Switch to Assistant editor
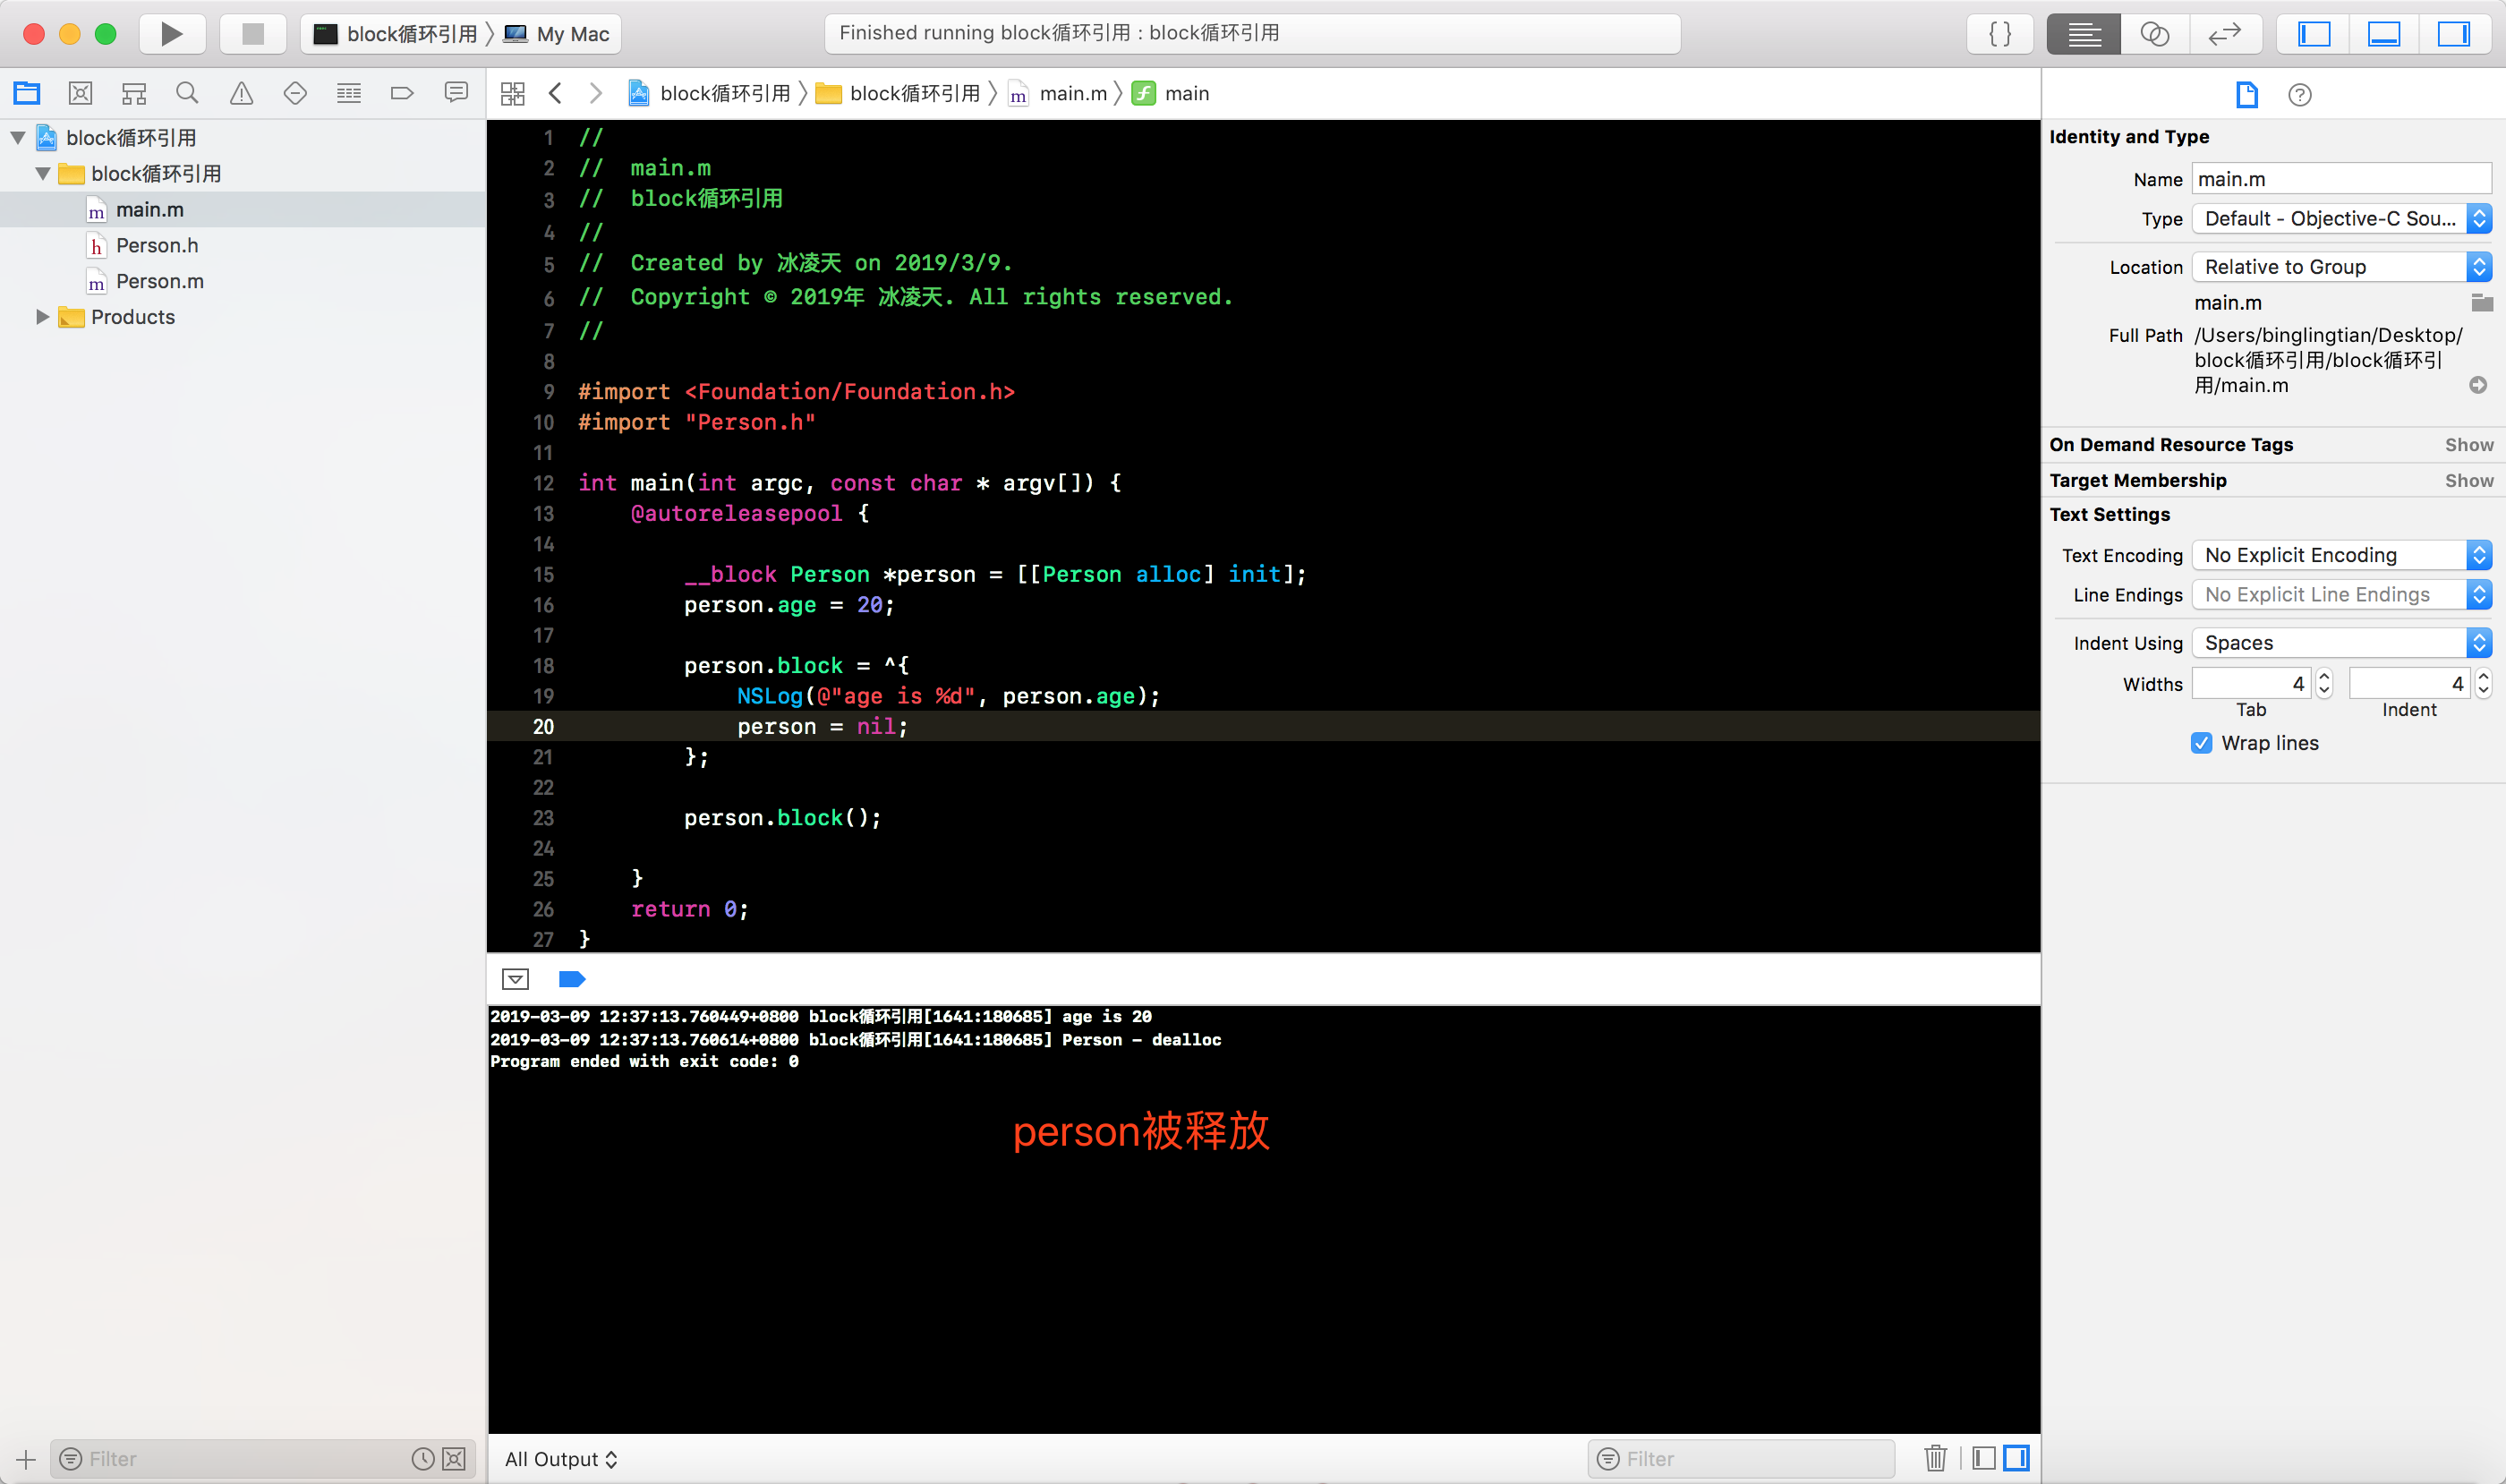Image resolution: width=2506 pixels, height=1484 pixels. [x=2155, y=34]
